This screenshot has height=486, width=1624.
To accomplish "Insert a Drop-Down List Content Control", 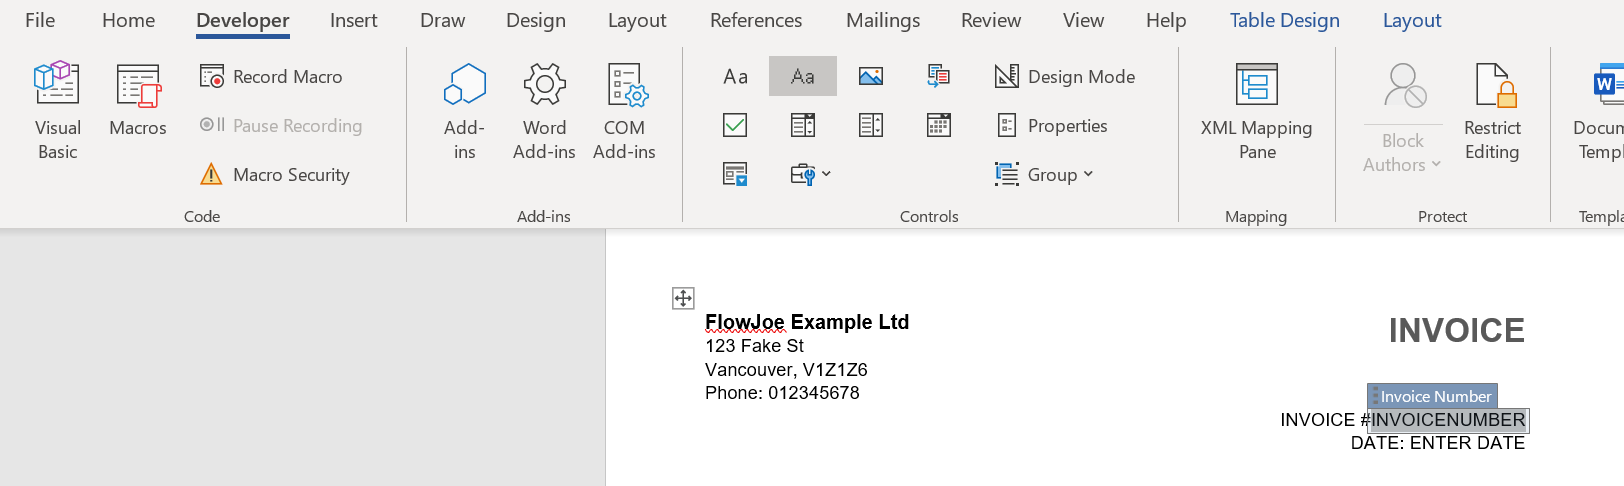I will tap(871, 125).
